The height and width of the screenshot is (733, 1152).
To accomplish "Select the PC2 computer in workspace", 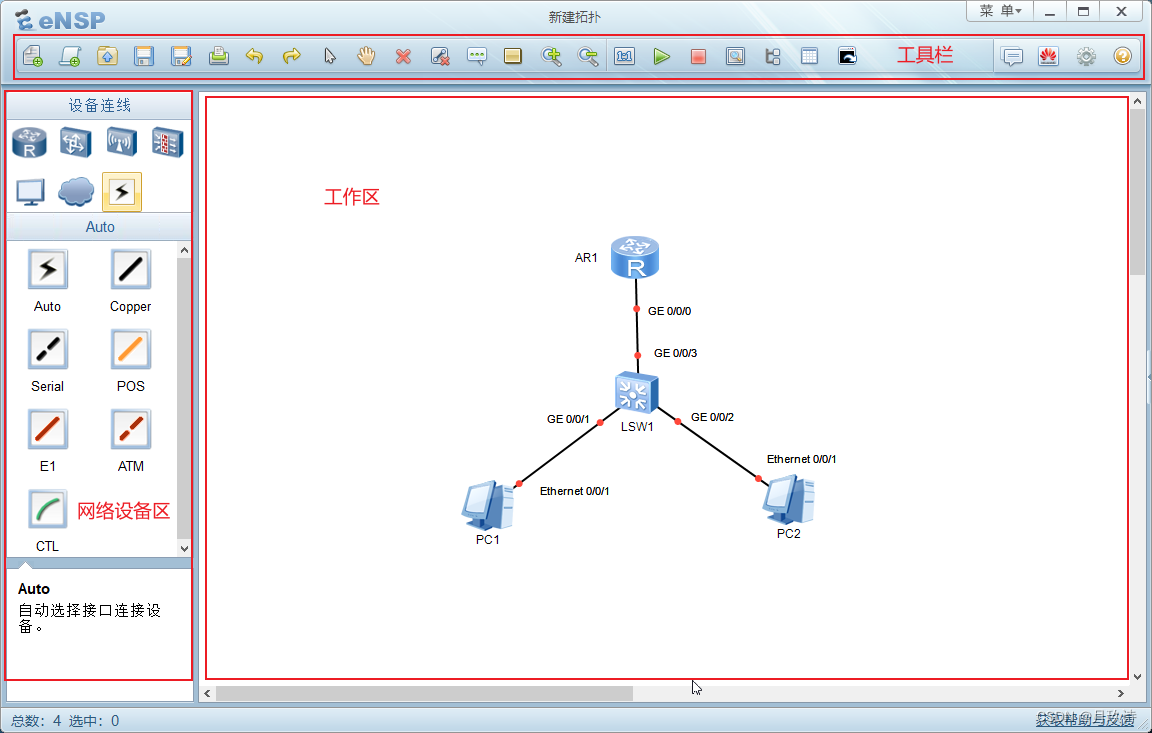I will 788,499.
